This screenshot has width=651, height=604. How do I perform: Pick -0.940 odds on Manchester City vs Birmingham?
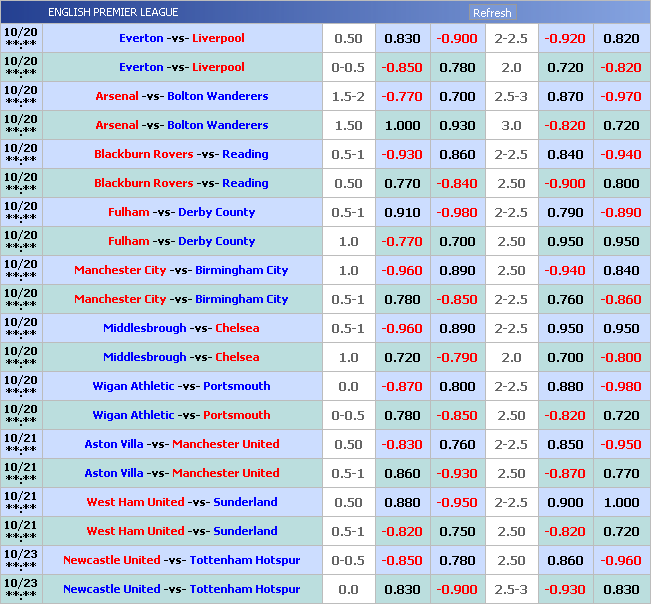pos(566,270)
